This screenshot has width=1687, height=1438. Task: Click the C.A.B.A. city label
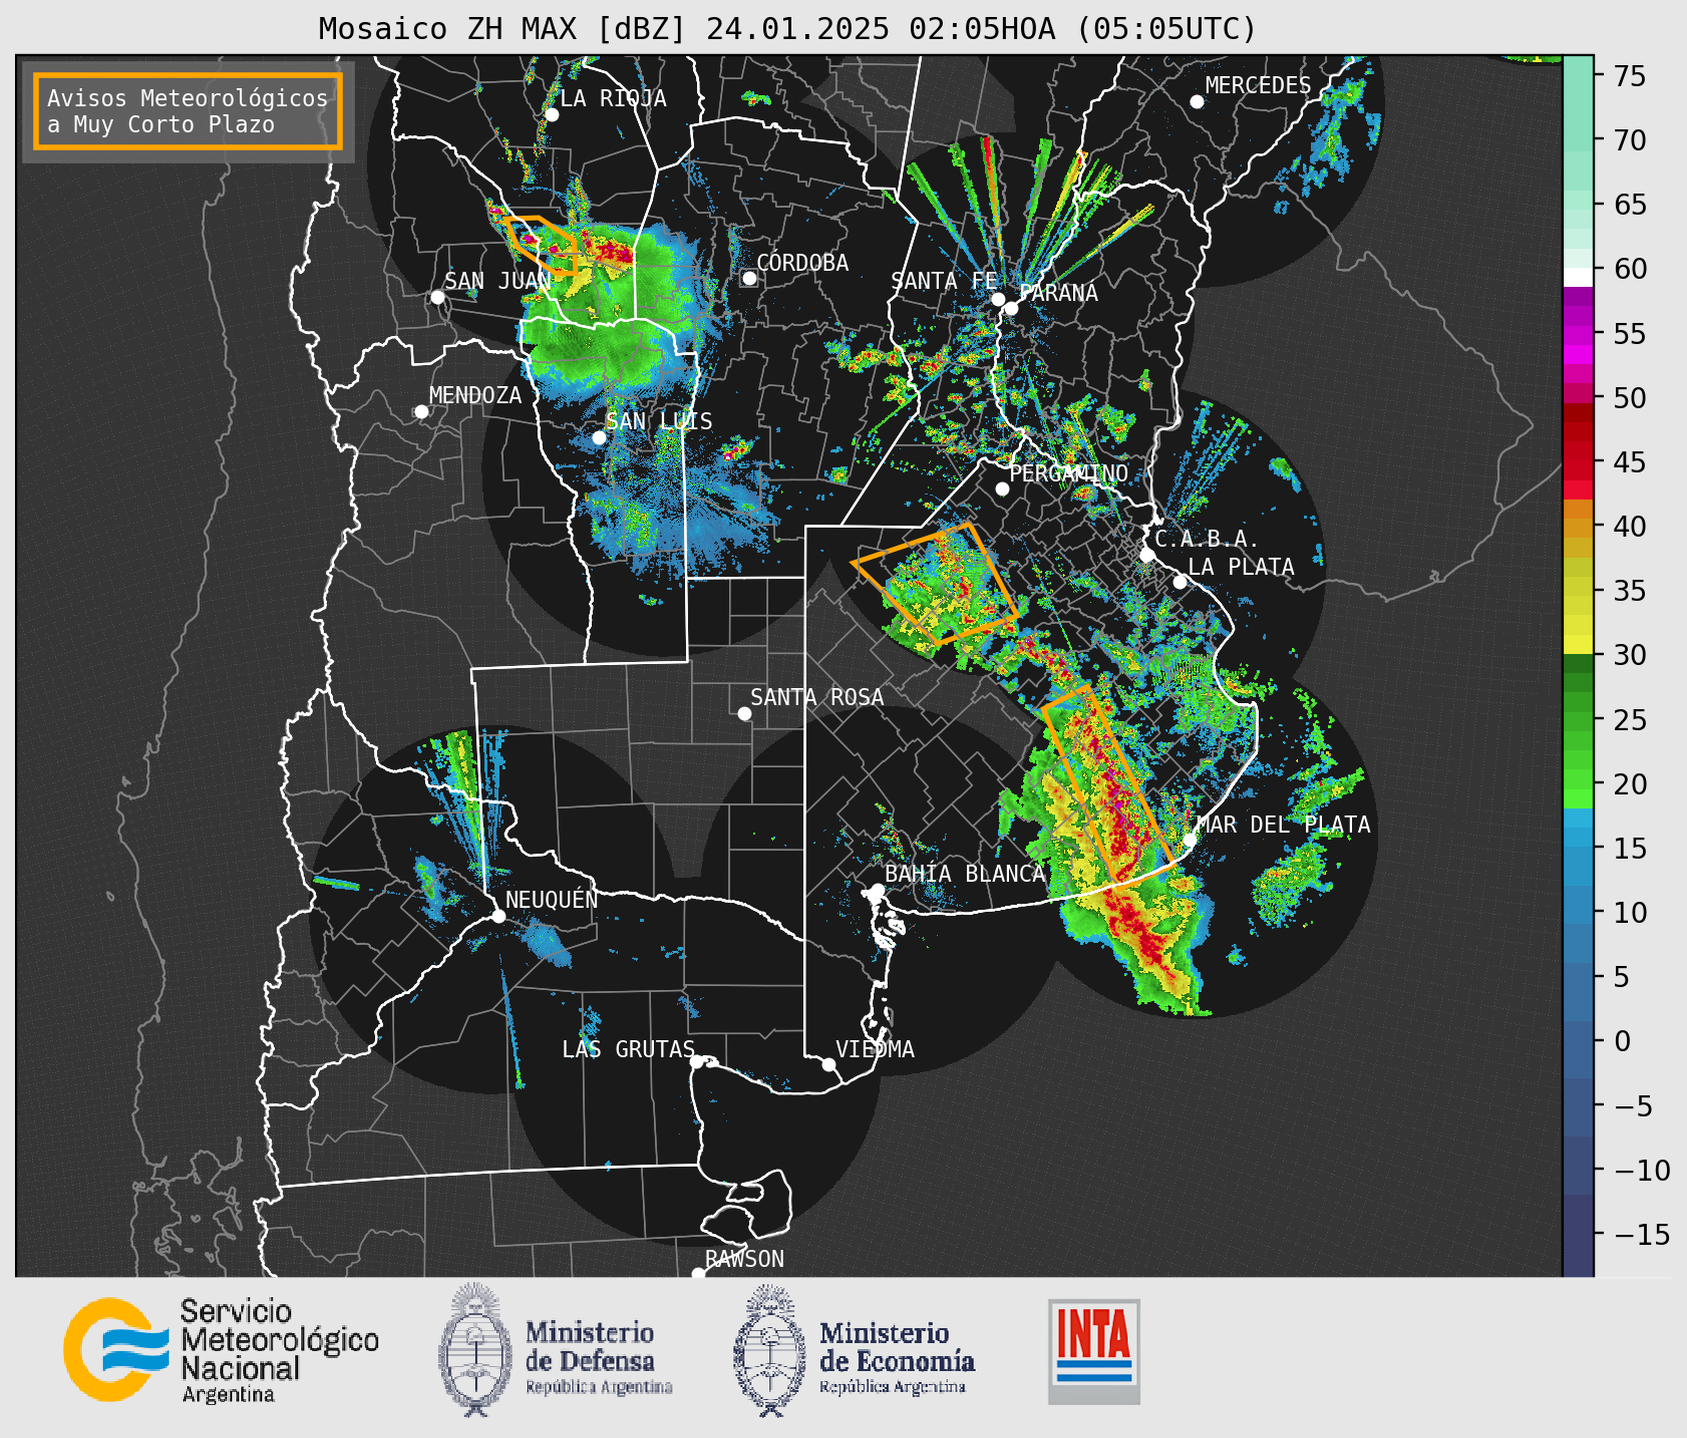click(x=1207, y=539)
